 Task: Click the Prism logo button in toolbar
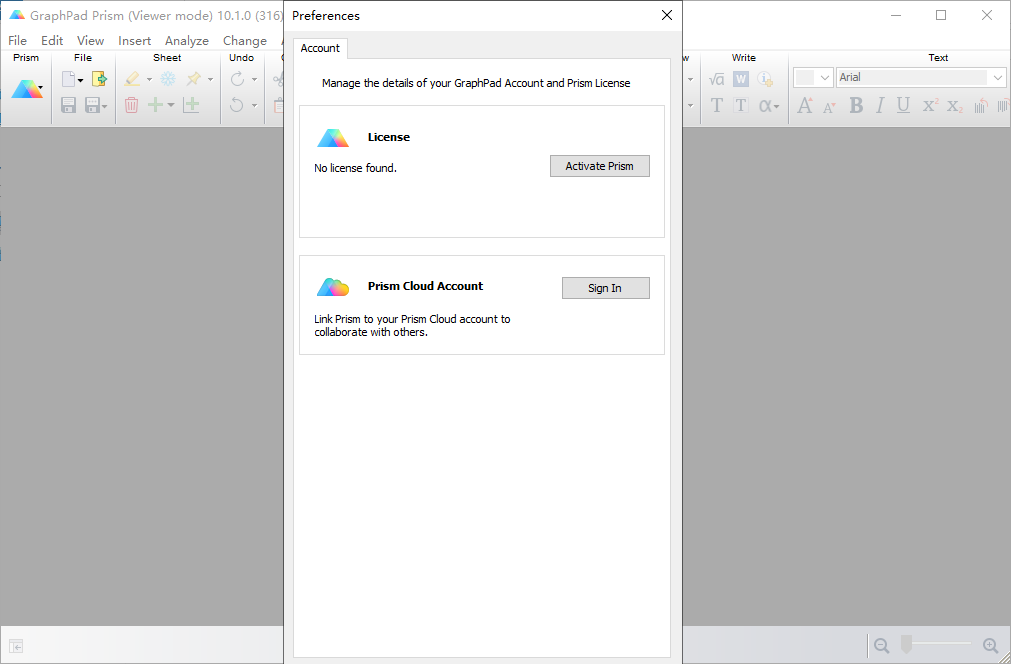point(26,89)
